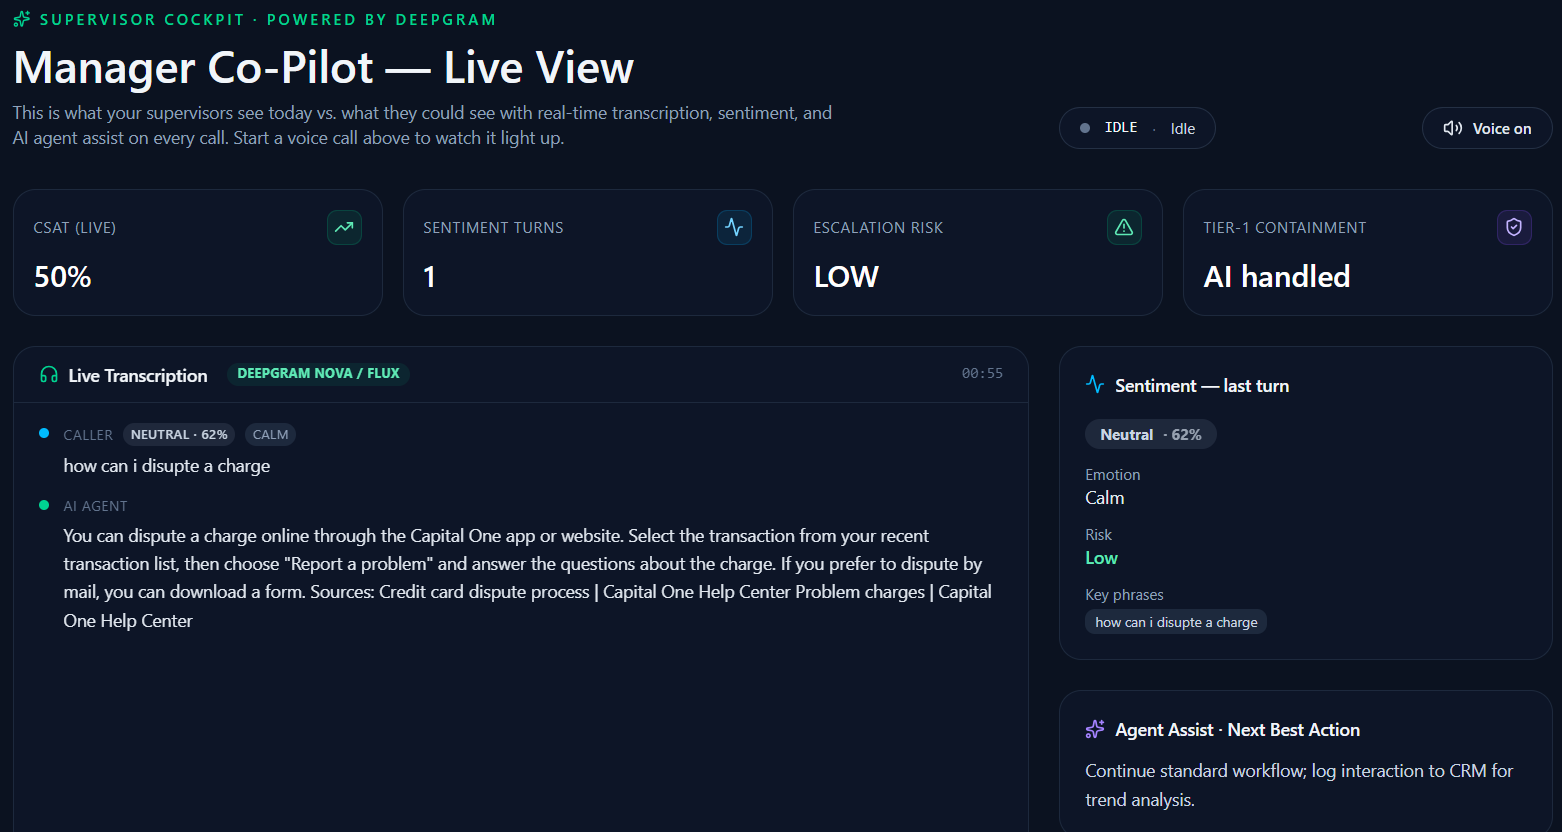1562x832 pixels.
Task: Click the 'how can i disupte a charge' key phrase chip
Action: [x=1176, y=622]
